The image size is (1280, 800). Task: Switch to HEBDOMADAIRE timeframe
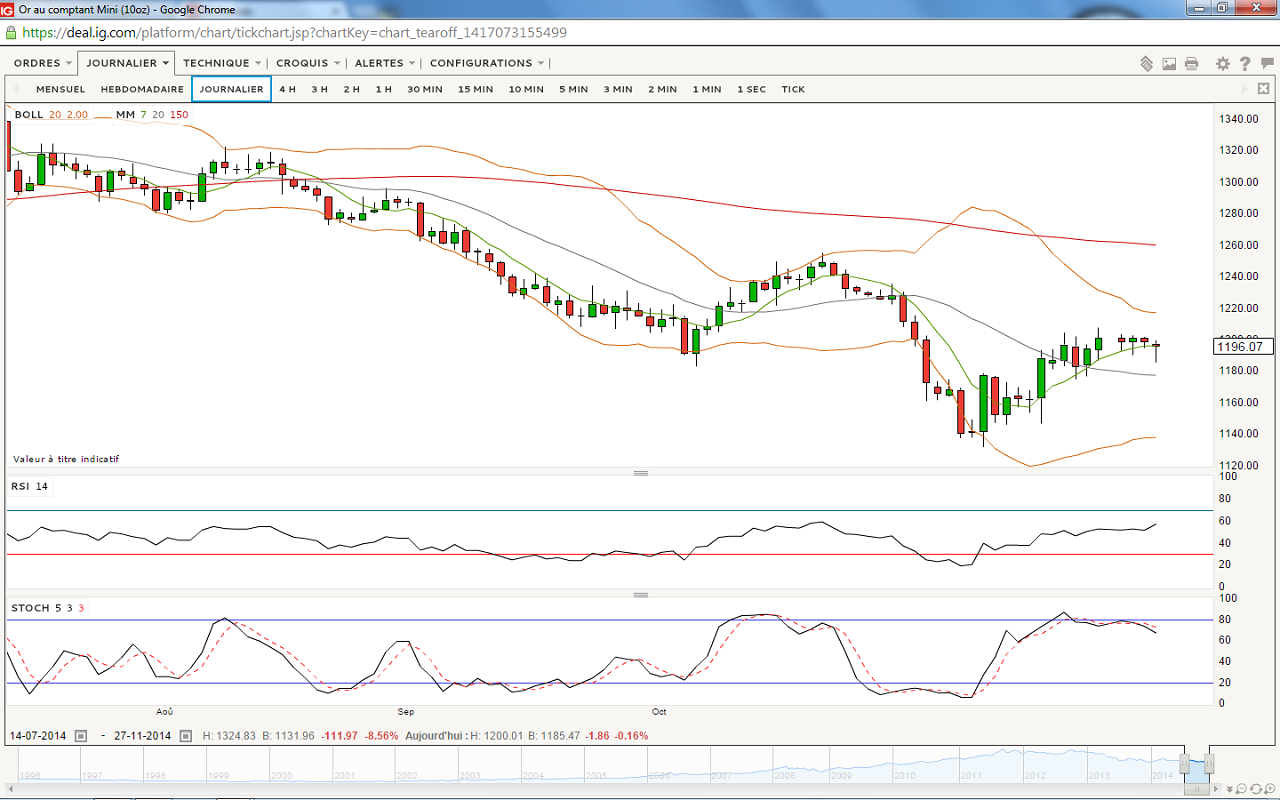coord(140,89)
